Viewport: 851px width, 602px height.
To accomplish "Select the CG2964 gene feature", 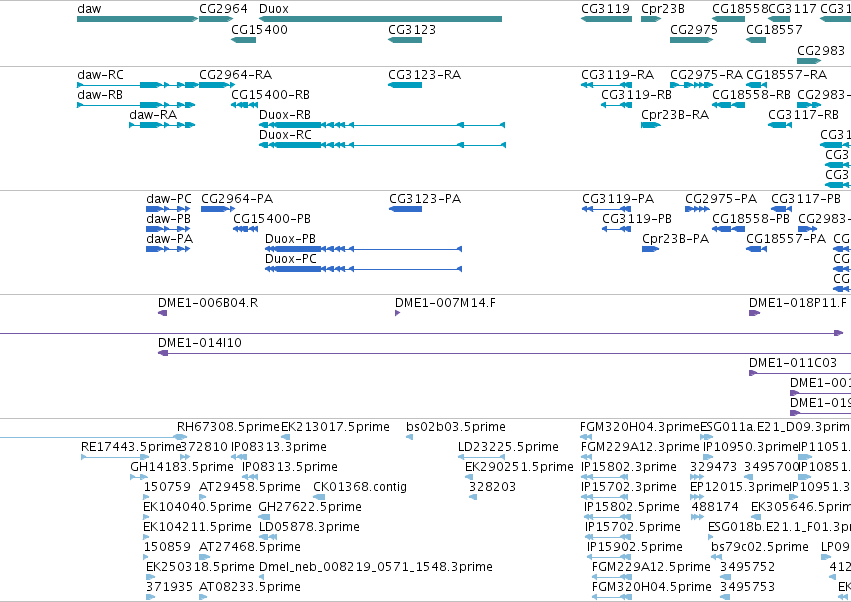I will pos(216,19).
